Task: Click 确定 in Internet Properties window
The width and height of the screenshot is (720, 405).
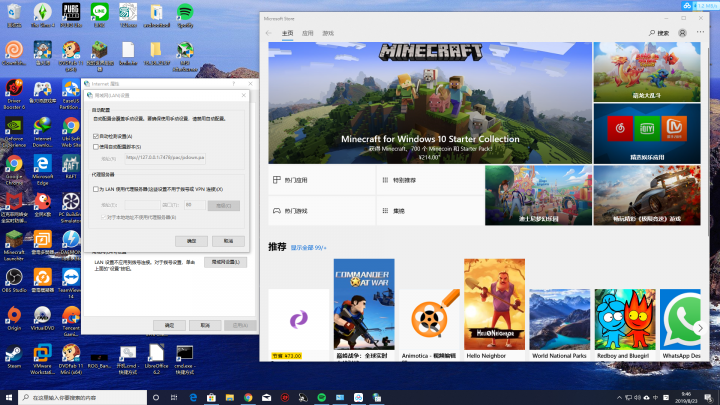Action: pyautogui.click(x=169, y=325)
